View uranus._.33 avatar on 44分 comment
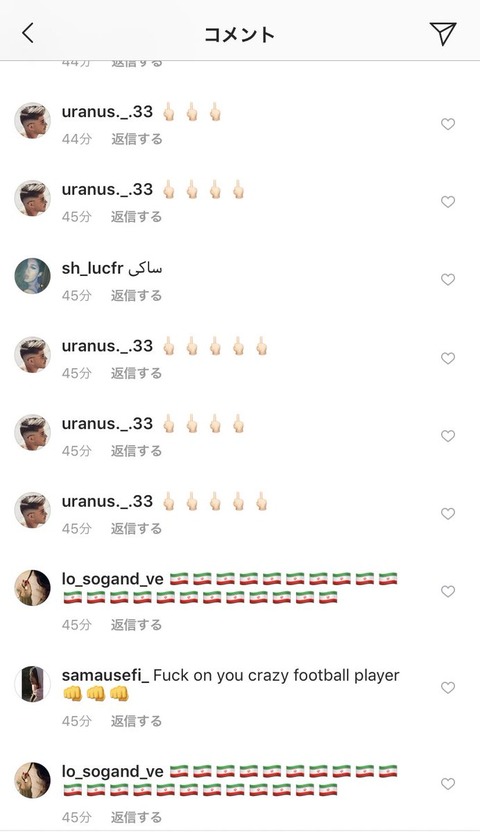 (x=32, y=120)
